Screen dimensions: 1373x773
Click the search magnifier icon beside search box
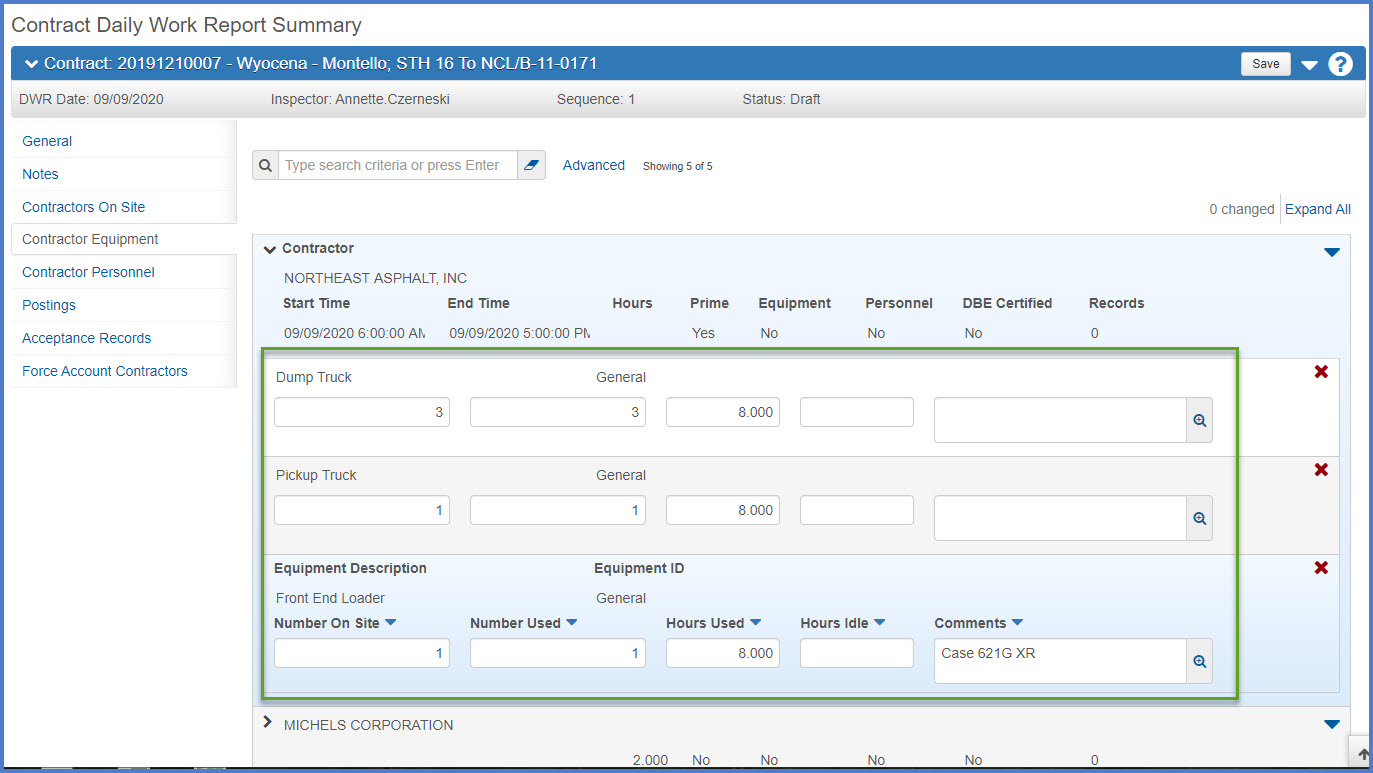[x=265, y=166]
